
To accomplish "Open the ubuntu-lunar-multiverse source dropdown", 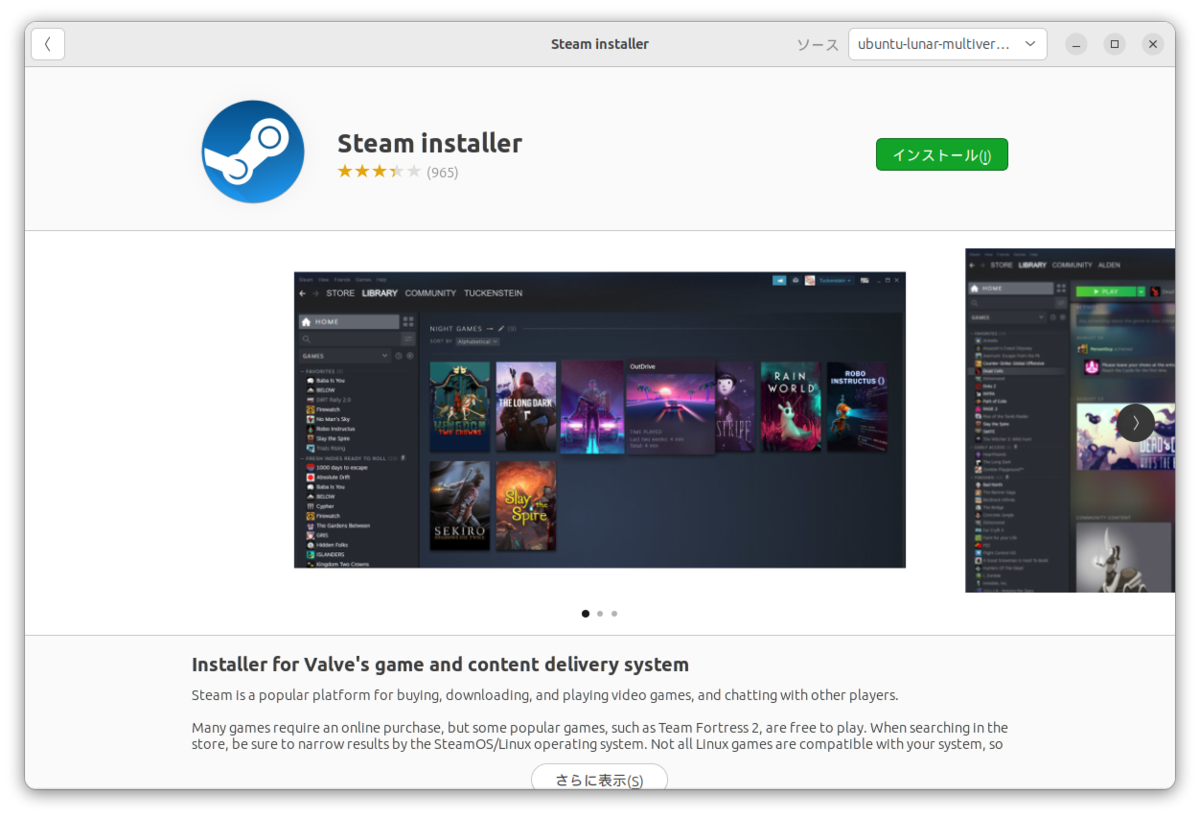I will pyautogui.click(x=947, y=44).
